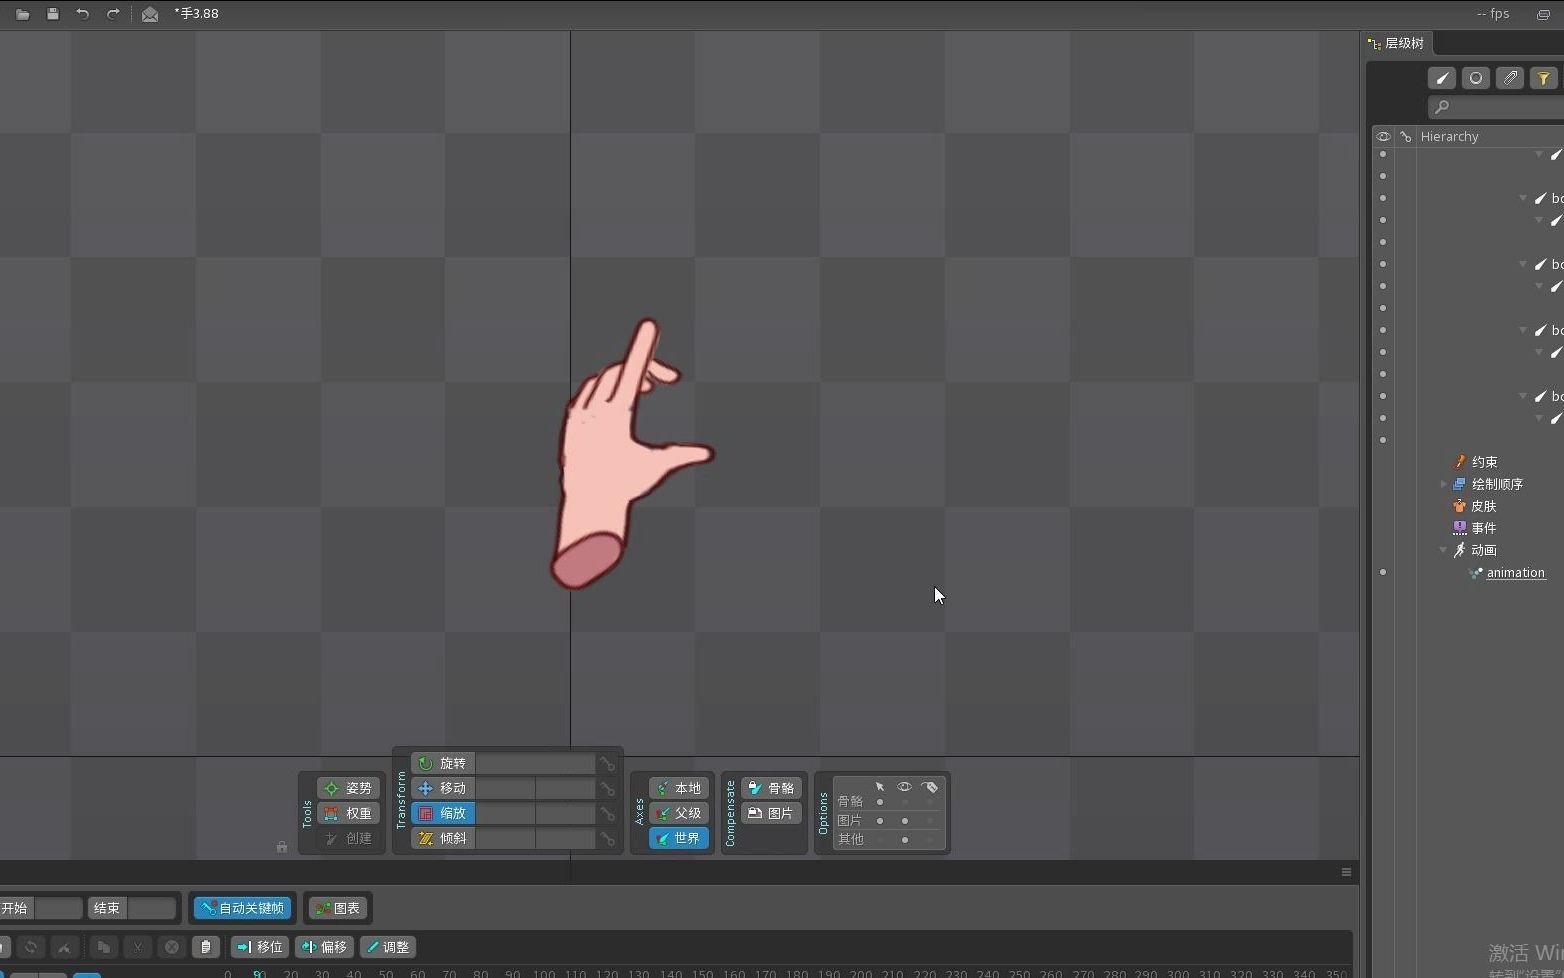Viewport: 1564px width, 978px height.
Task: Open the animation named "animation"
Action: click(1515, 572)
